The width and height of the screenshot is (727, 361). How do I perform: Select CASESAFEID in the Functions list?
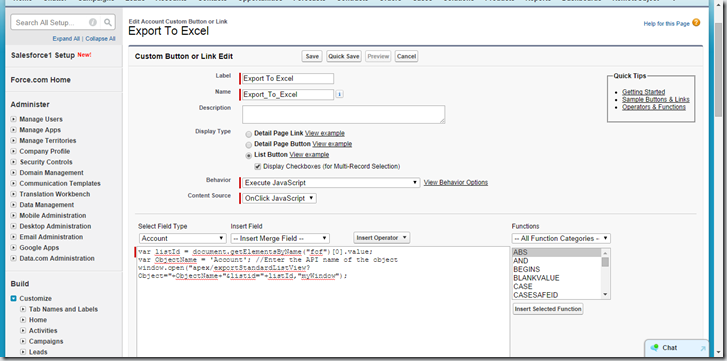[556, 295]
